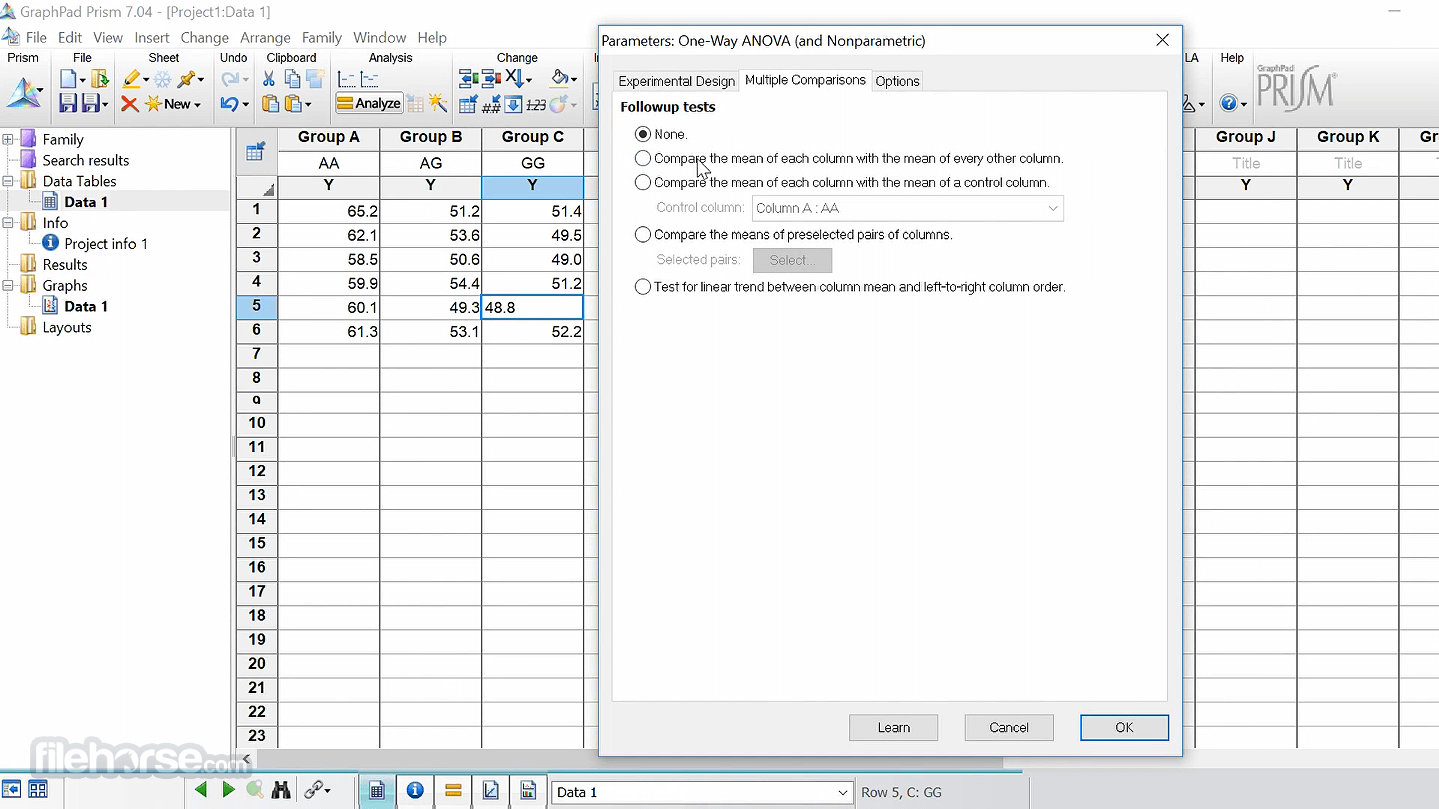Click the snowflake freeze sheet icon
Image resolution: width=1439 pixels, height=809 pixels.
click(x=162, y=79)
